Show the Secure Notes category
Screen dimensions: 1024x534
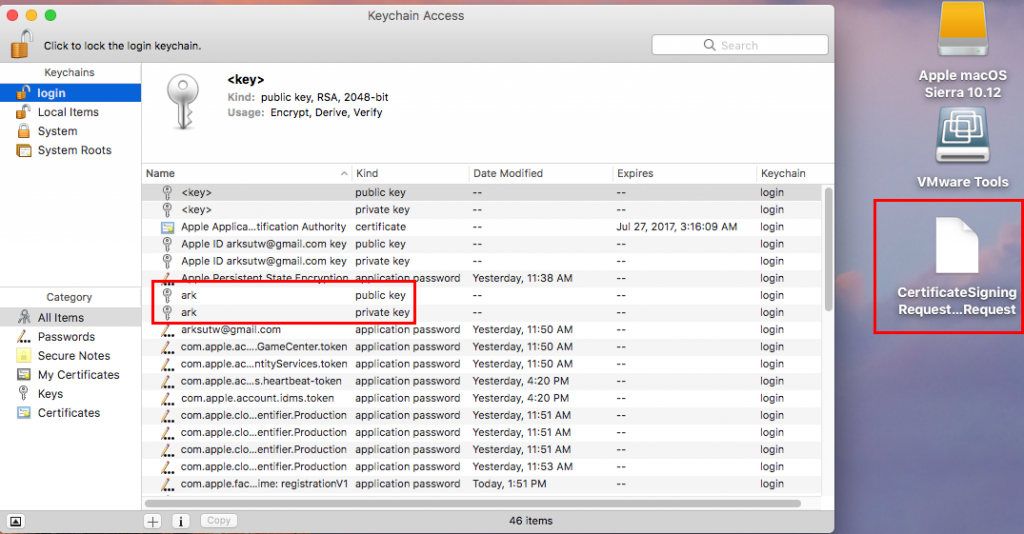point(71,355)
